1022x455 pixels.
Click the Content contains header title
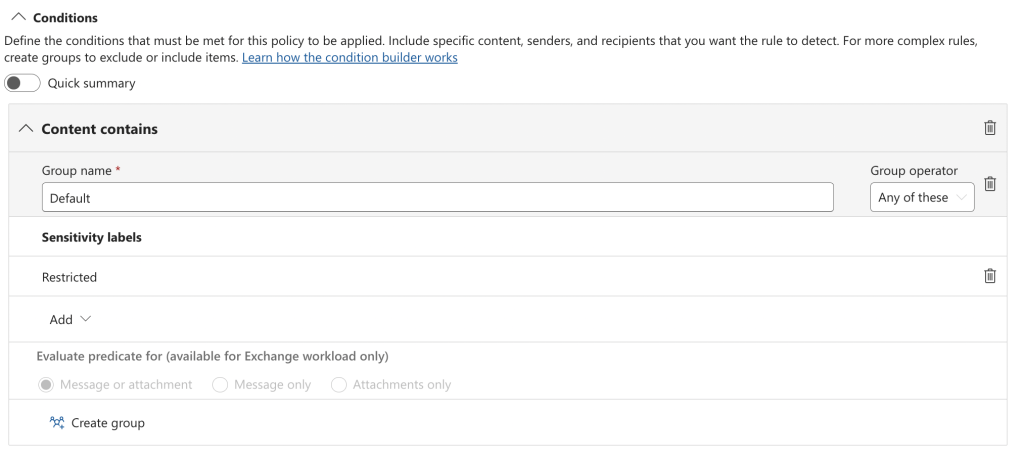pos(99,129)
